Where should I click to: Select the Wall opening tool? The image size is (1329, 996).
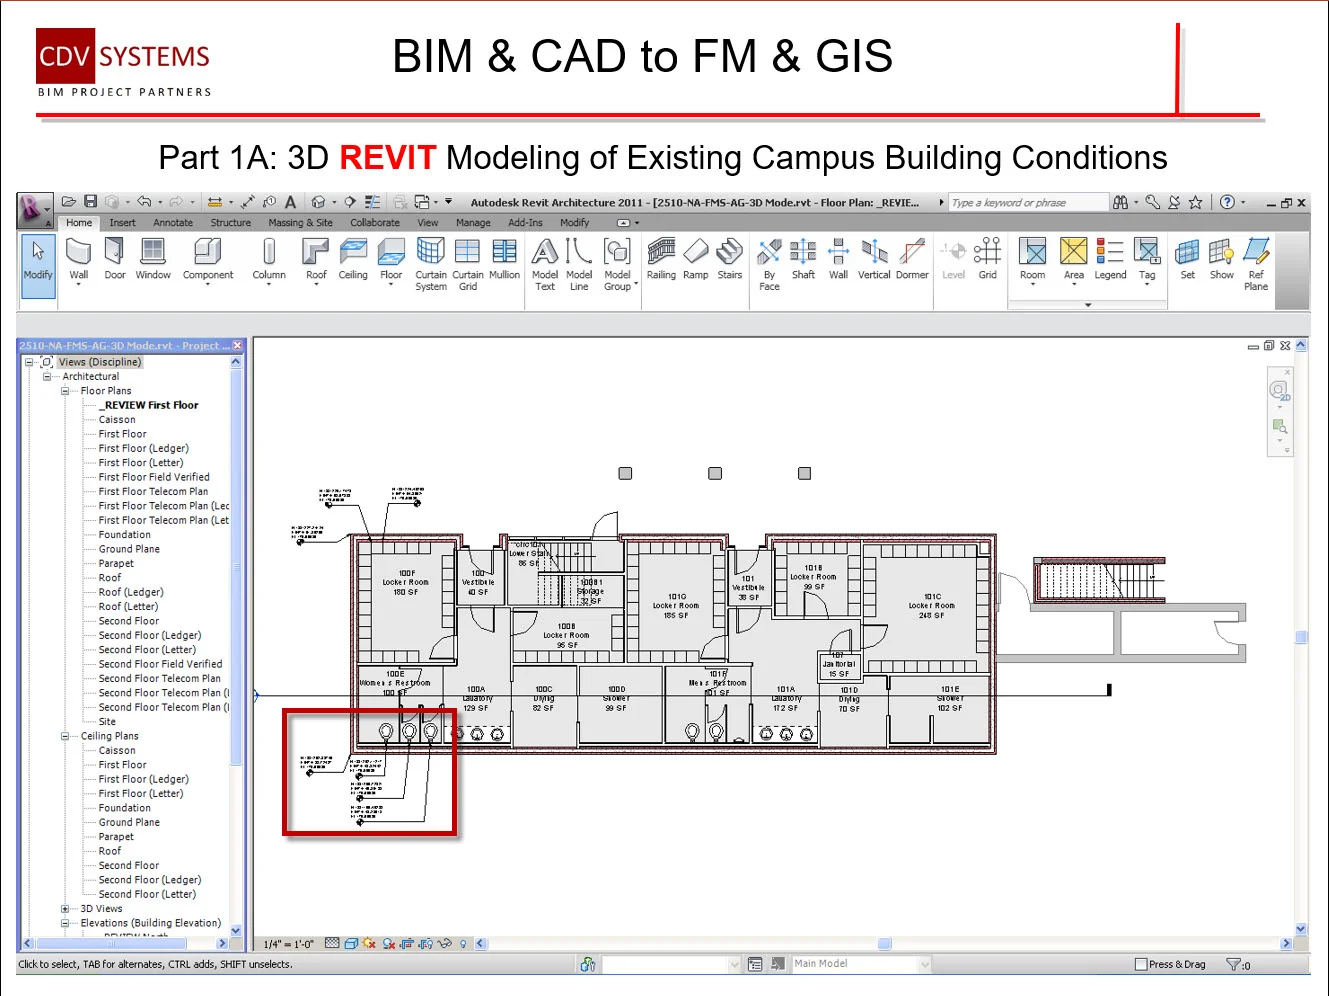(838, 258)
